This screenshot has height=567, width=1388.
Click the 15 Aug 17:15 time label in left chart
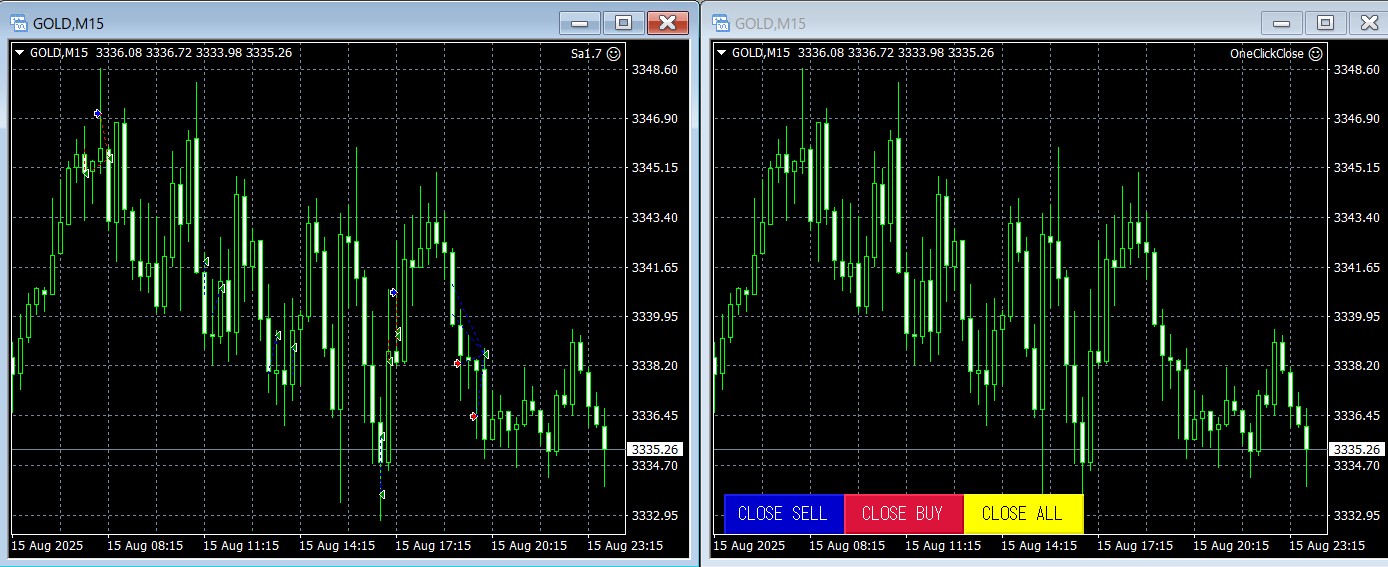click(x=432, y=546)
